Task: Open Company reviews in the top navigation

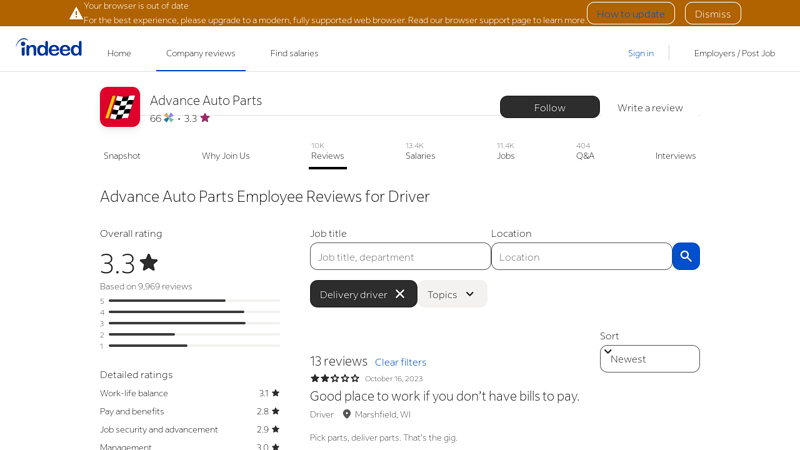Action: 201,53
